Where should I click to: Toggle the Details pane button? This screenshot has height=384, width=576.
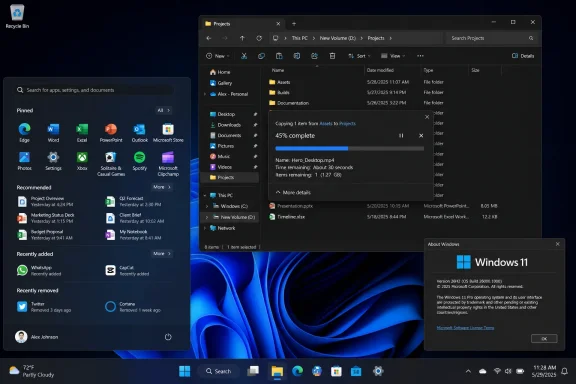click(x=523, y=56)
